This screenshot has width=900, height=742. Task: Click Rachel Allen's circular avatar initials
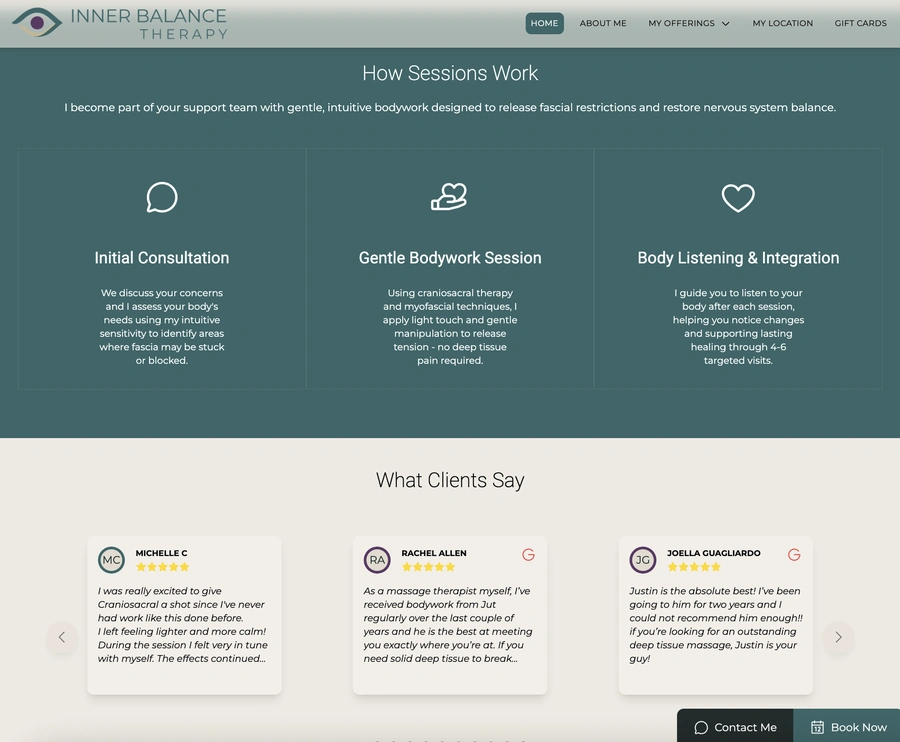[x=377, y=560]
